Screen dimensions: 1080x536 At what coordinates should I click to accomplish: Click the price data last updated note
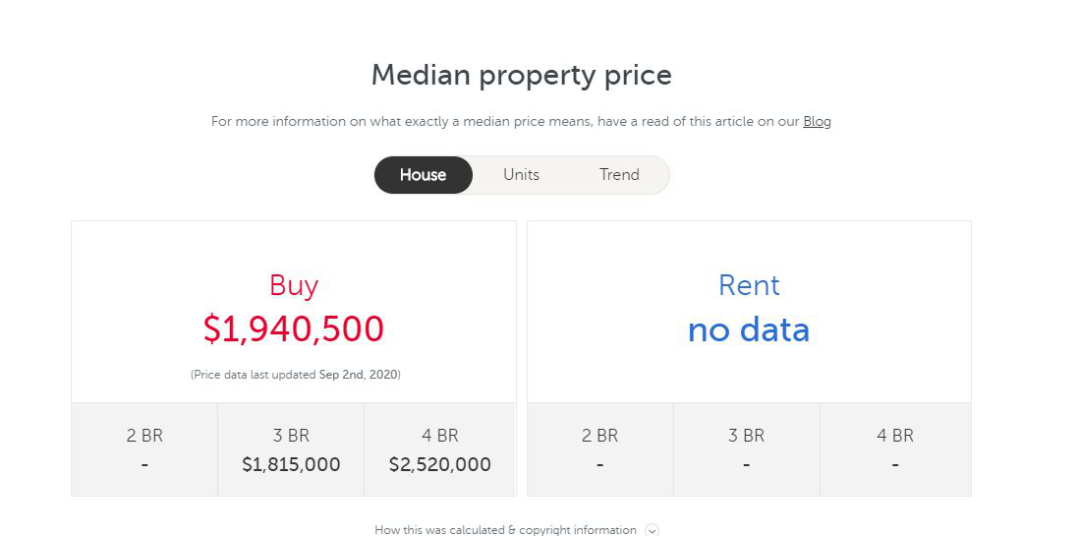click(x=295, y=375)
